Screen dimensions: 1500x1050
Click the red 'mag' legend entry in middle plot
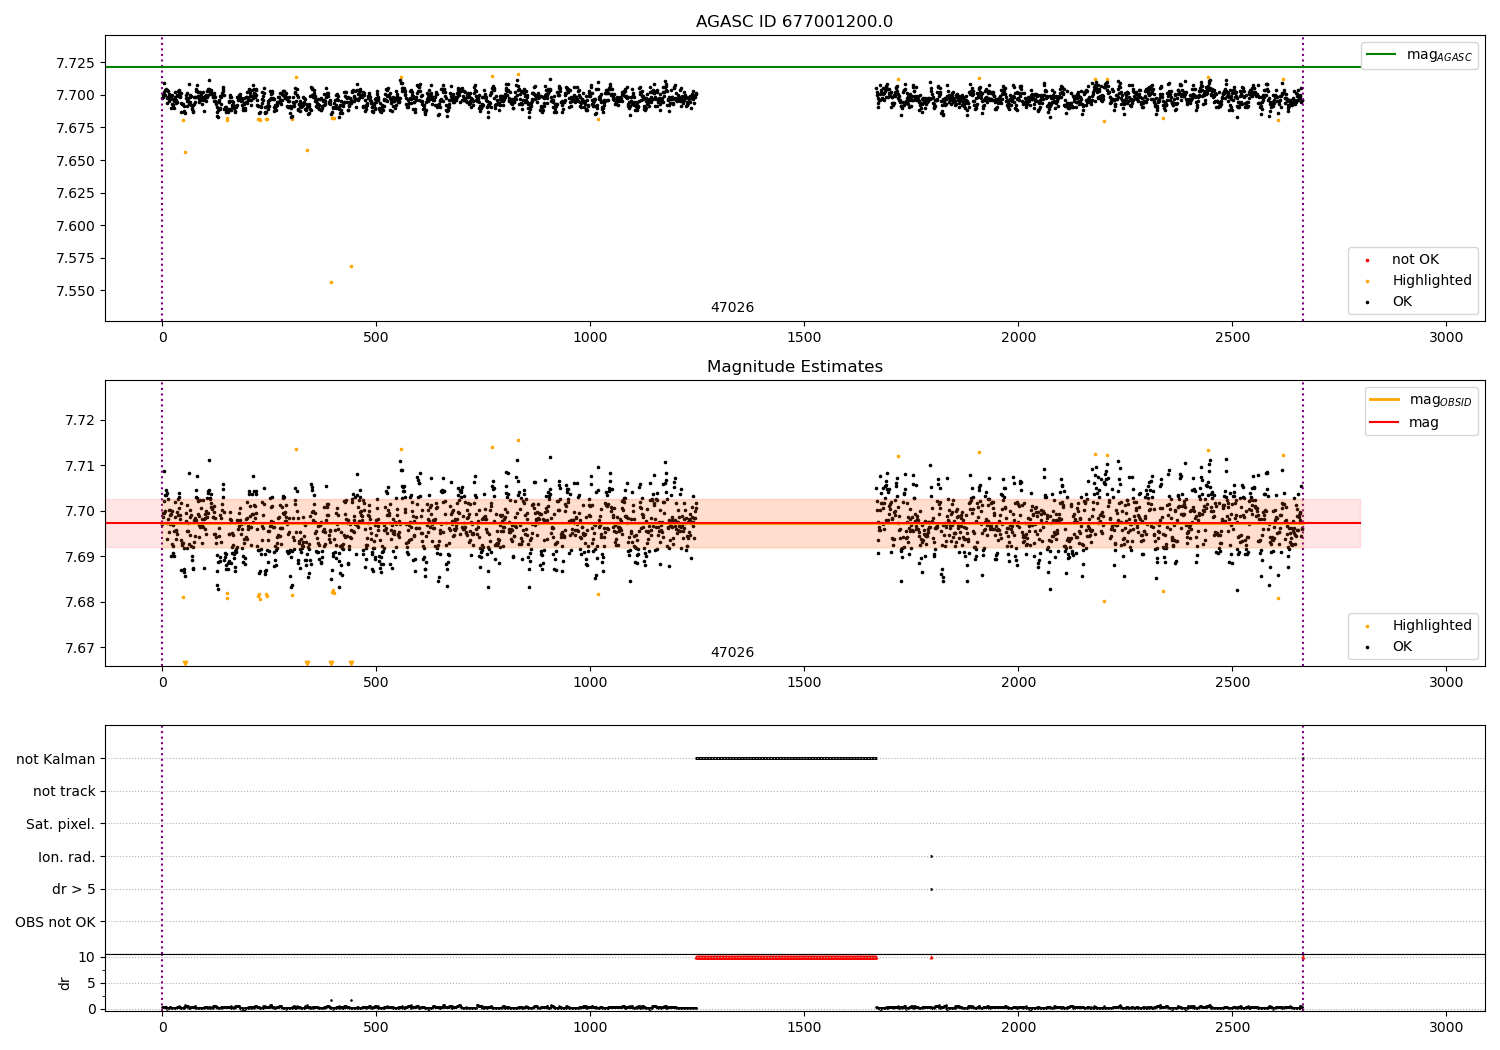point(1423,423)
